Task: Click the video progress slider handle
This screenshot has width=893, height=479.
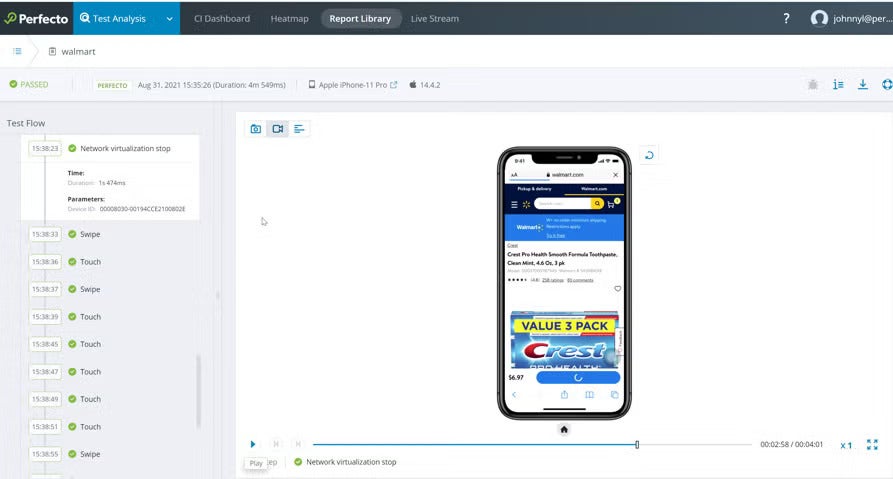Action: point(637,444)
